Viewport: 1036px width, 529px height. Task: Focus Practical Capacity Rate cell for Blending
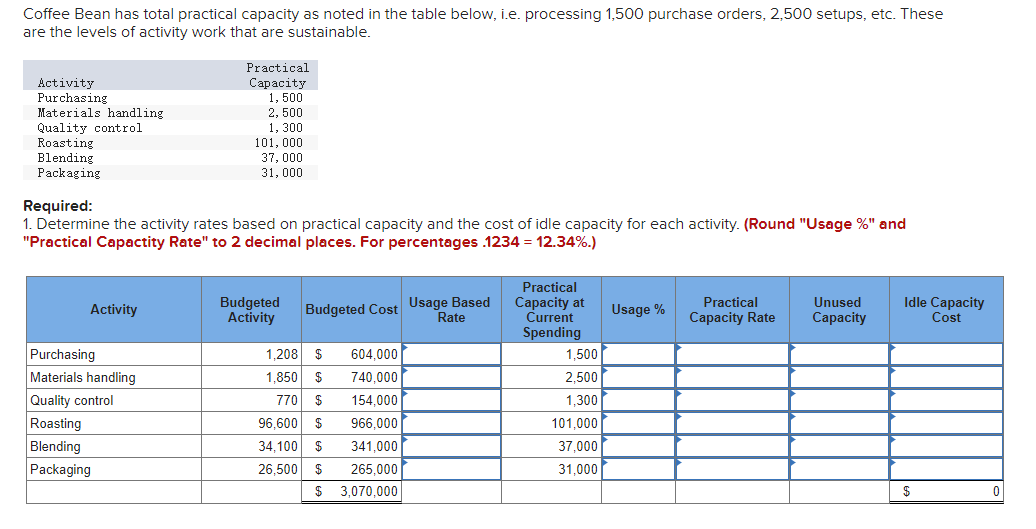pyautogui.click(x=732, y=446)
